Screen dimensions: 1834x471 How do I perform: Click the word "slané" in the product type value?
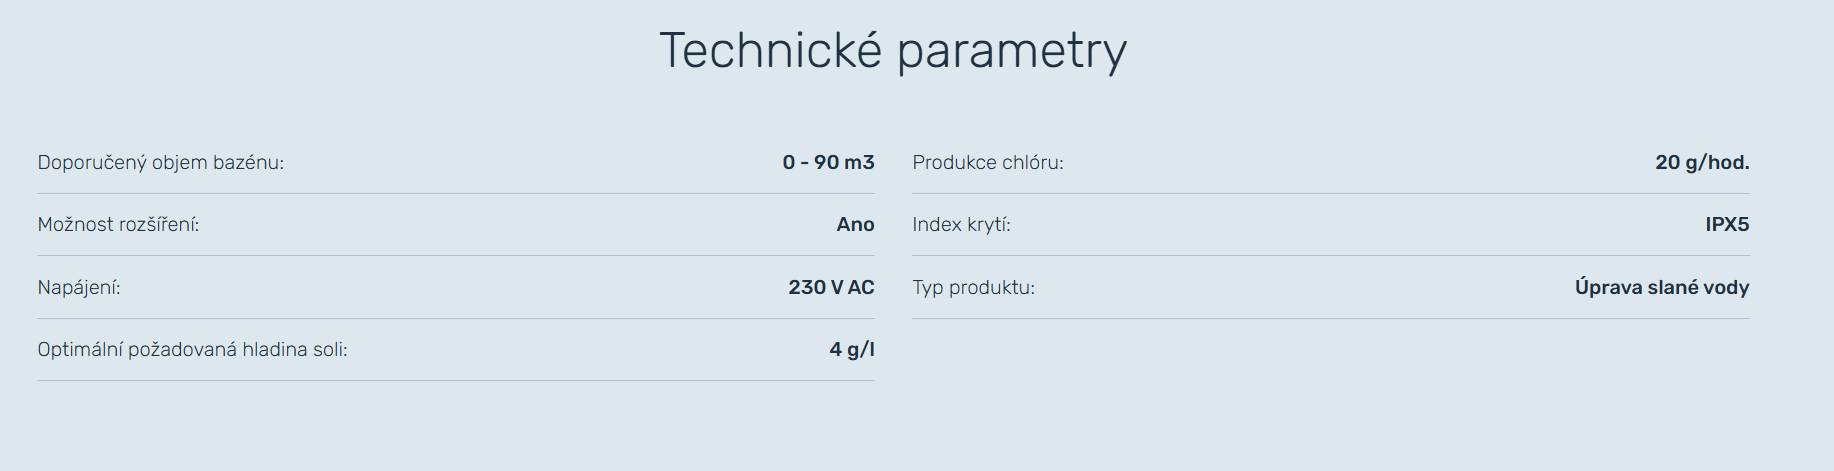[x=1673, y=287]
